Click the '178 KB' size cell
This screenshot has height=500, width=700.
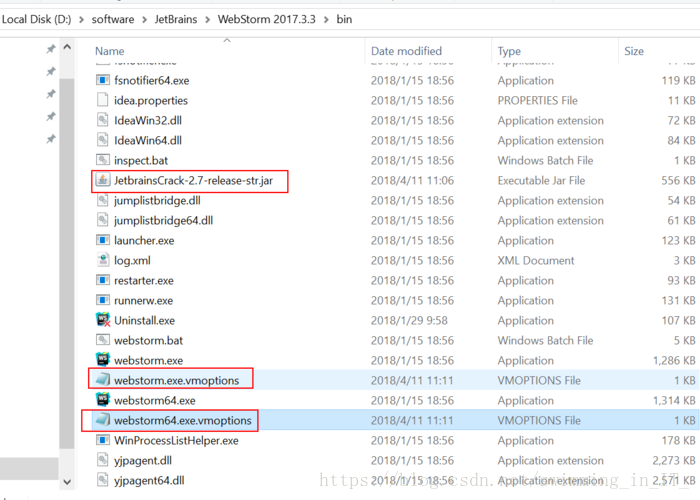click(x=678, y=440)
